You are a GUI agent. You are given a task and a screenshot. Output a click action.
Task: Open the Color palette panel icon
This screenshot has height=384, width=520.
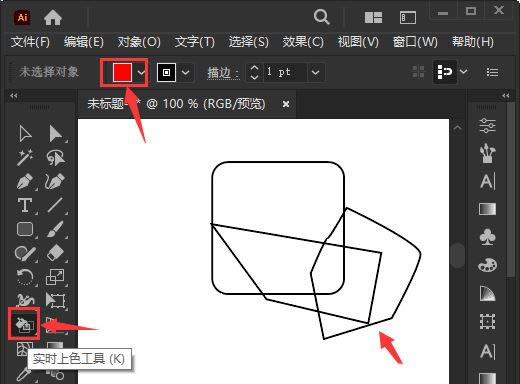[x=487, y=265]
